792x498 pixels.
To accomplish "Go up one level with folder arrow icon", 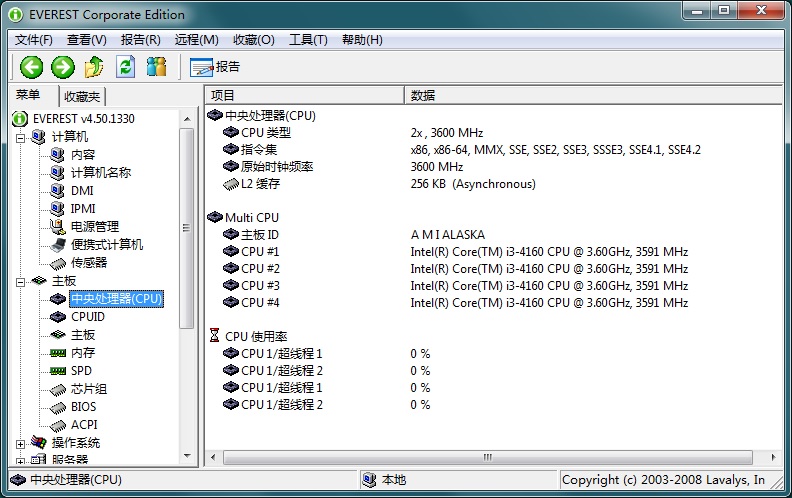I will pos(94,67).
